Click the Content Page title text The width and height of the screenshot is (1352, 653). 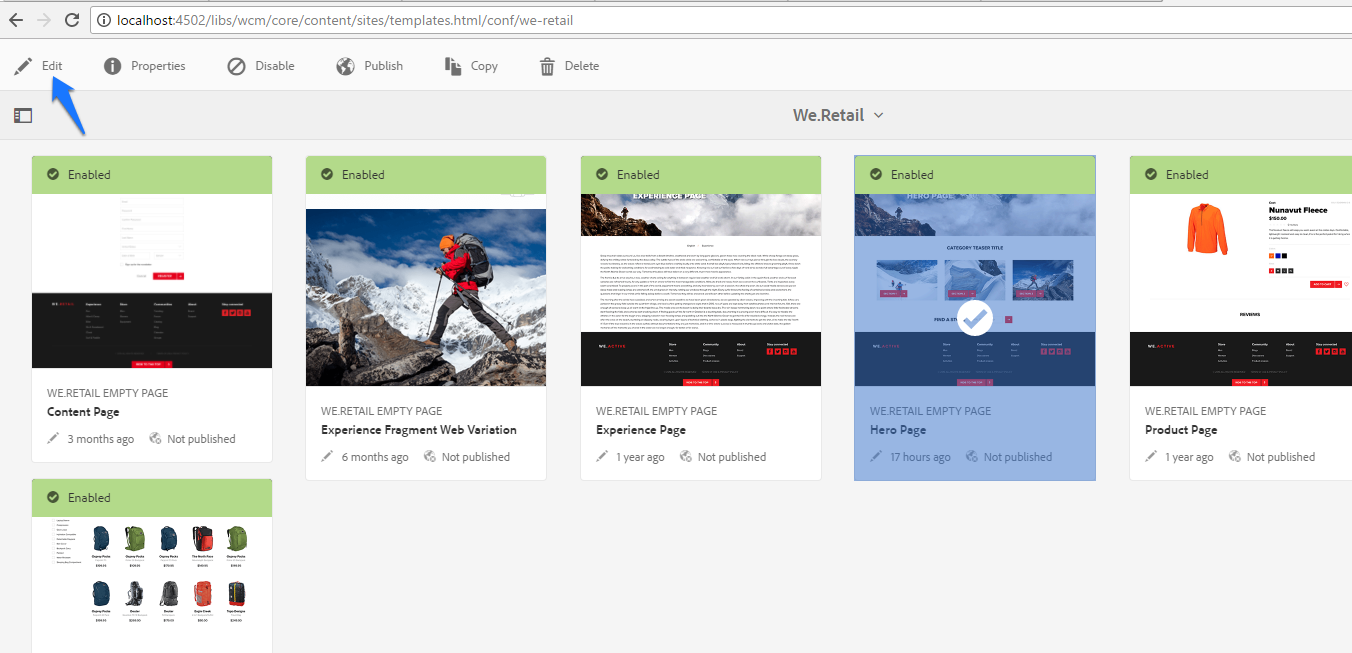[83, 412]
